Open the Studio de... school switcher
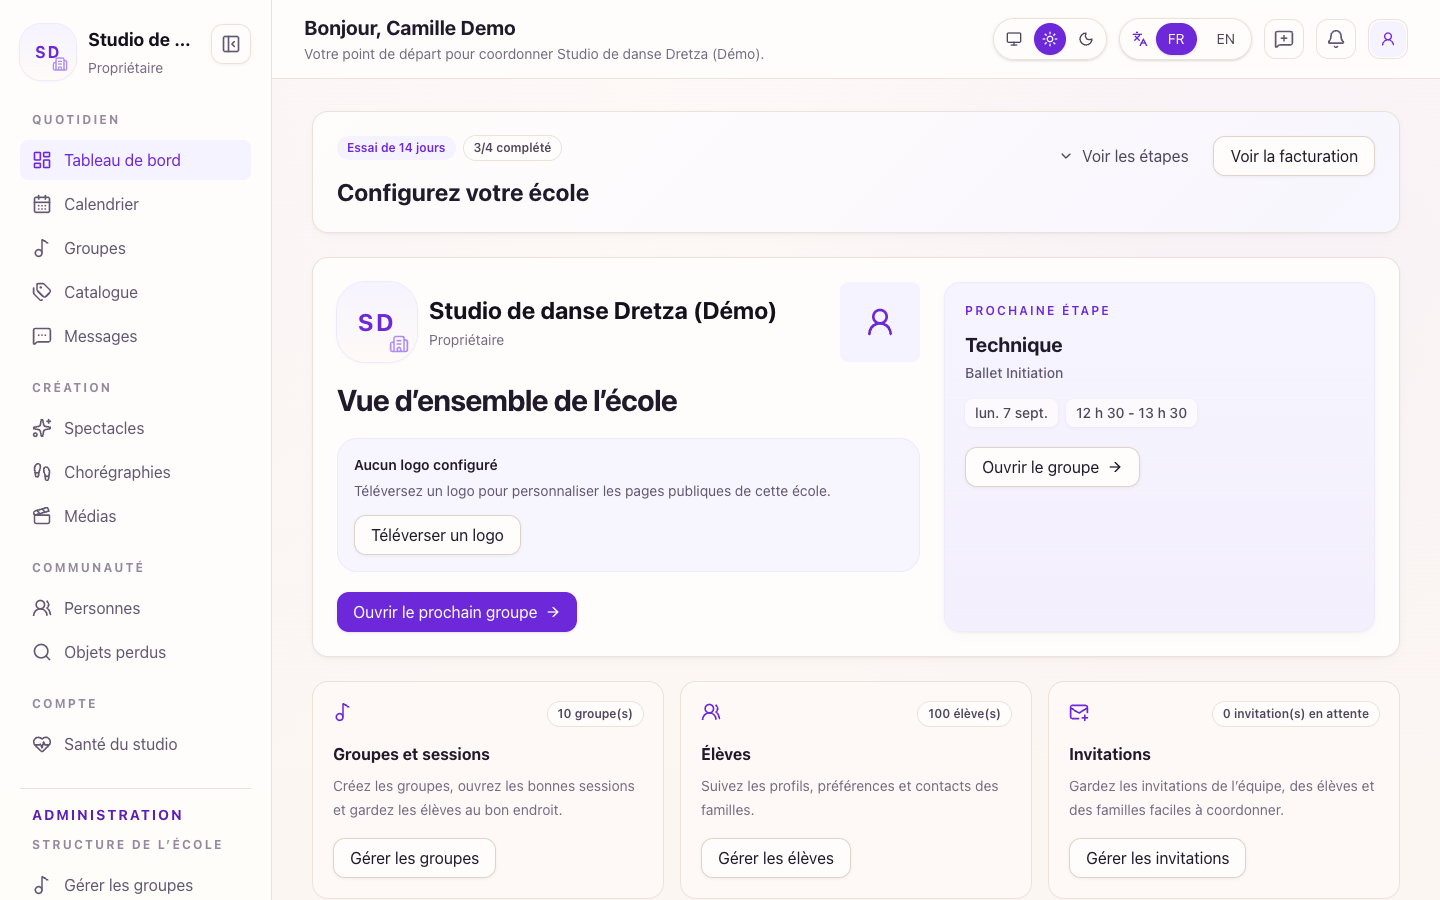 click(106, 52)
